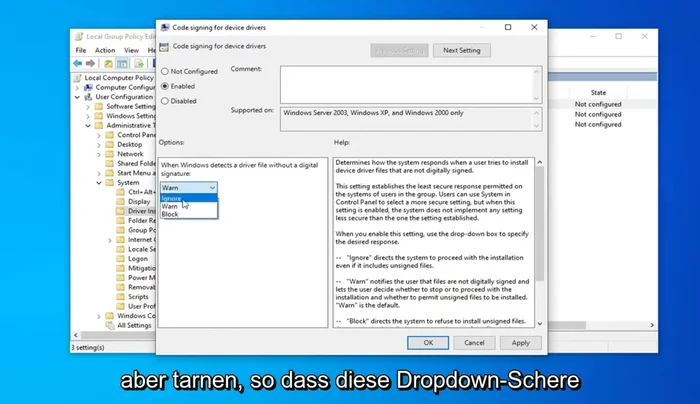This screenshot has height=404, width=700.
Task: Click the Help pane scroll up arrow
Action: 540,162
